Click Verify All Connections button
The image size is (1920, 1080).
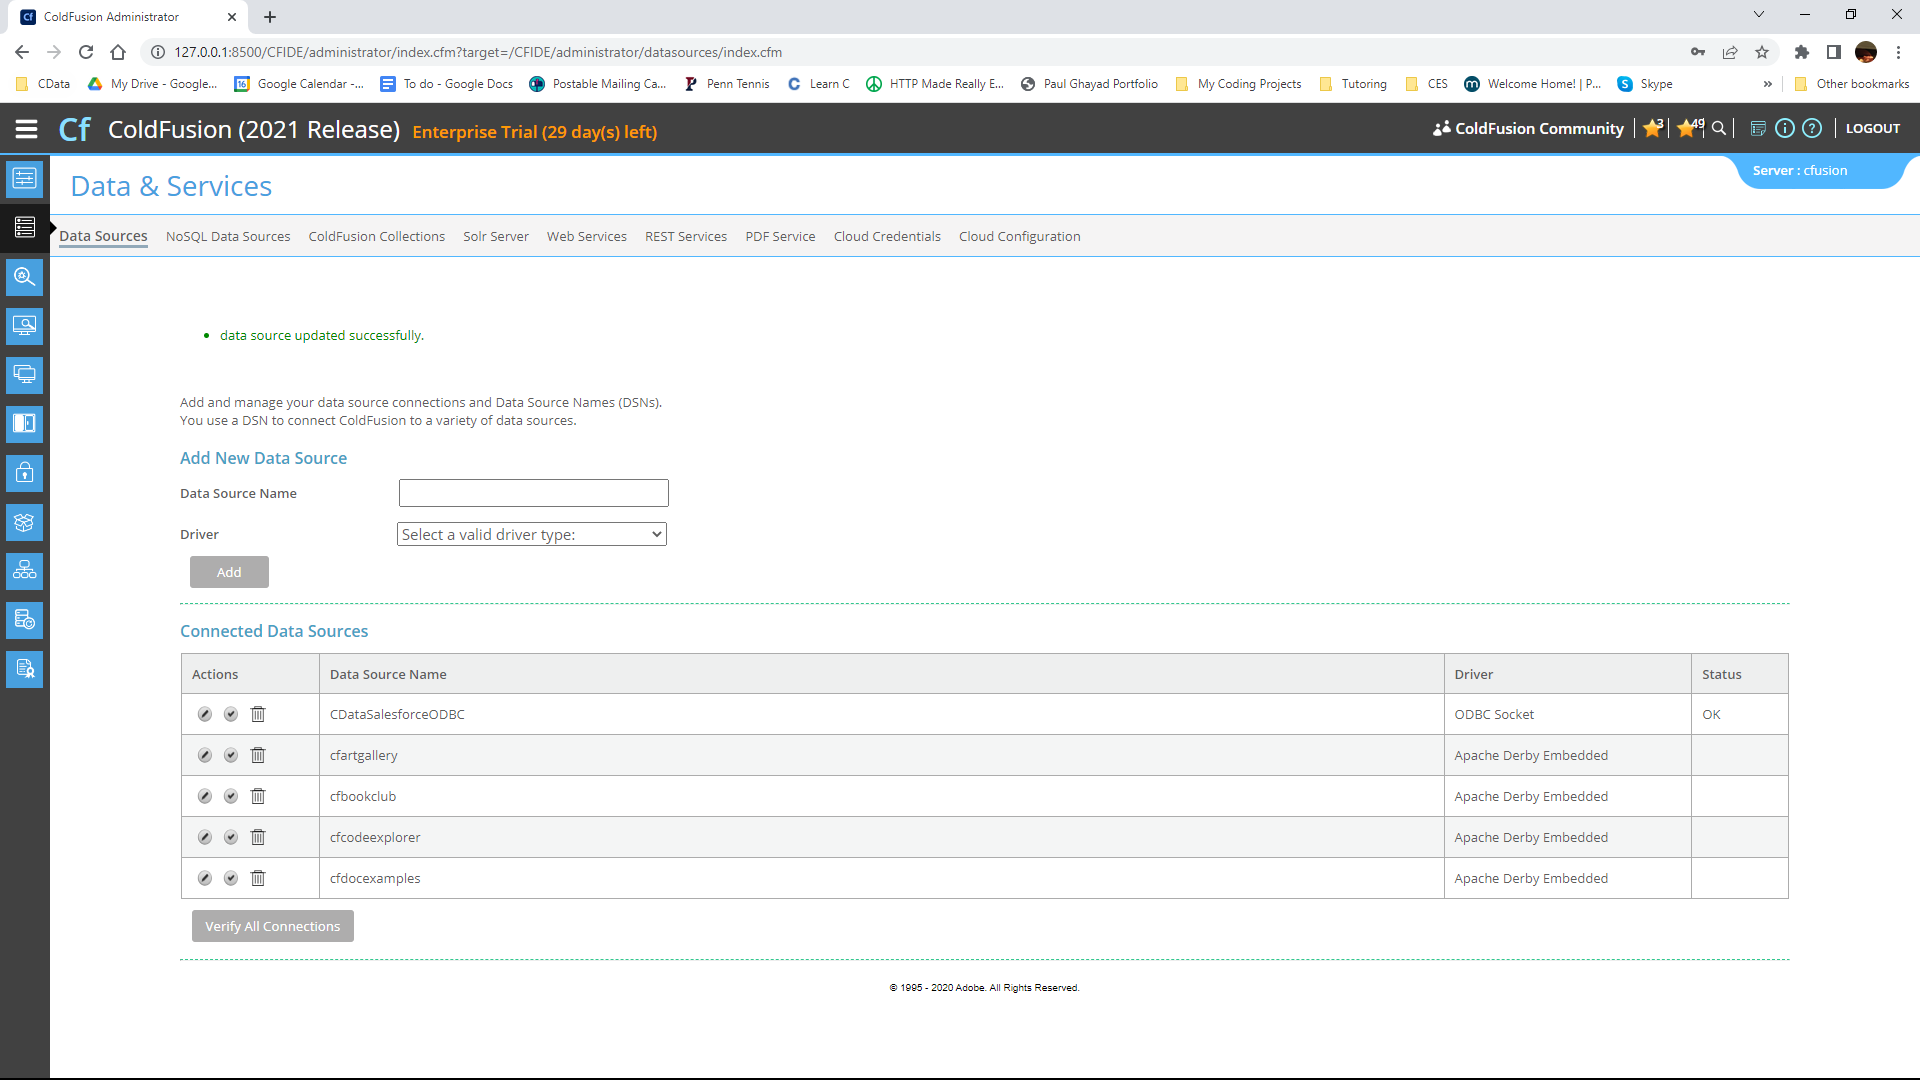tap(273, 927)
